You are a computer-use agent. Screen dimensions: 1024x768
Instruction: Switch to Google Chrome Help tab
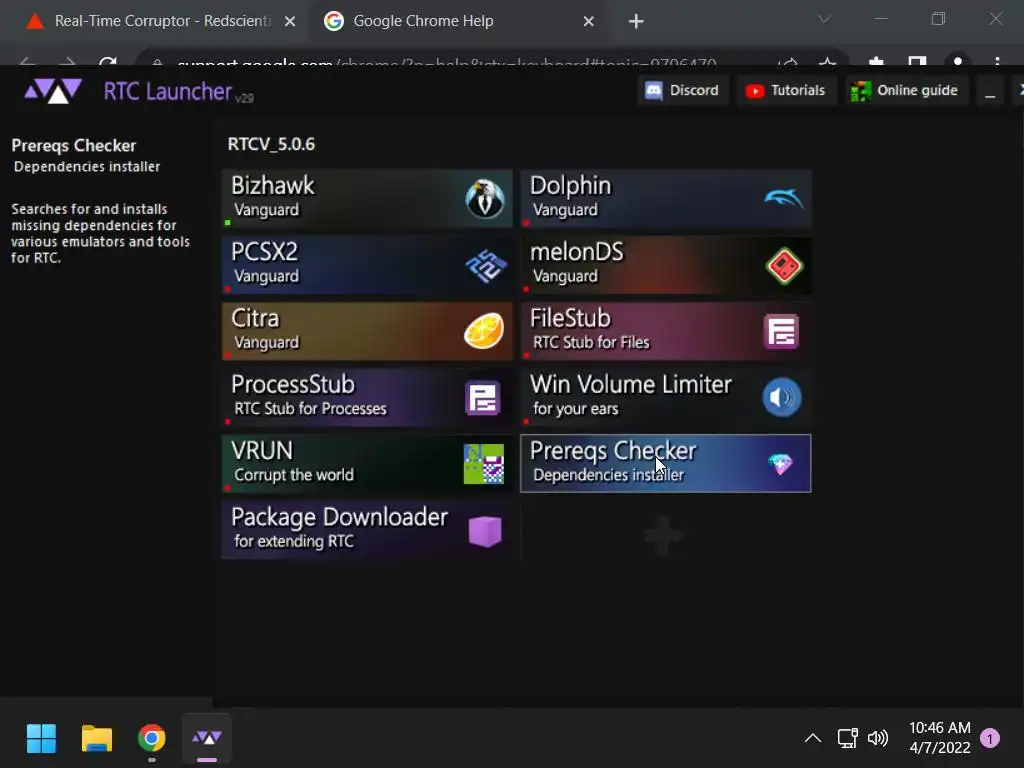457,21
